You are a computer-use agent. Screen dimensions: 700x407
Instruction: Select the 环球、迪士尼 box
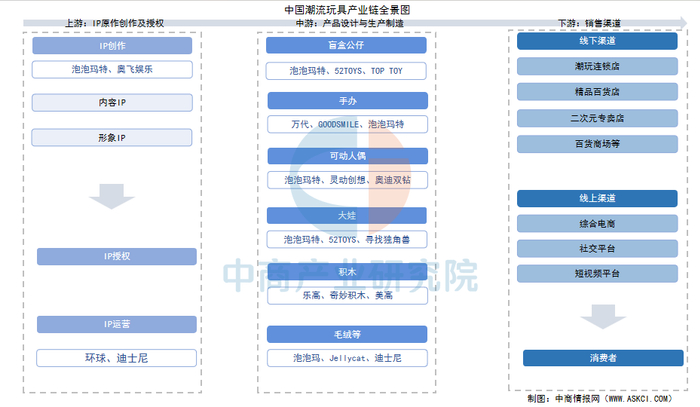(117, 358)
